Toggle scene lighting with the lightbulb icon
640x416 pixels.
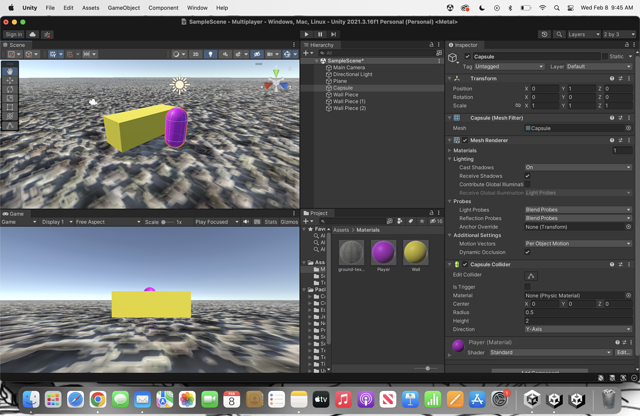tap(210, 54)
